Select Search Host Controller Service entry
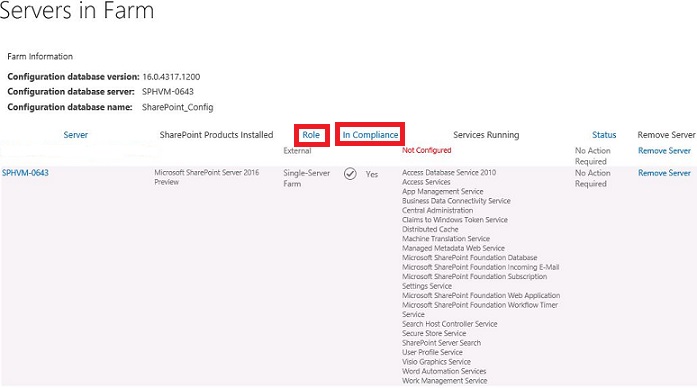The width and height of the screenshot is (697, 388). click(x=449, y=324)
